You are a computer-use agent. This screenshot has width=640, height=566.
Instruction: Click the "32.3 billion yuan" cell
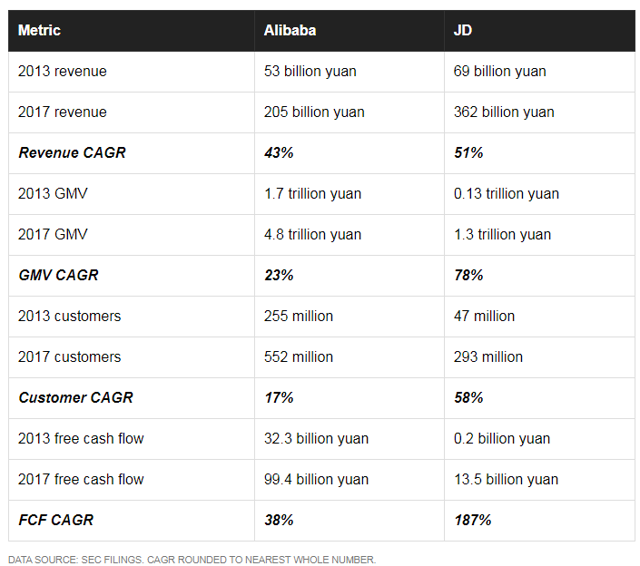coord(316,438)
